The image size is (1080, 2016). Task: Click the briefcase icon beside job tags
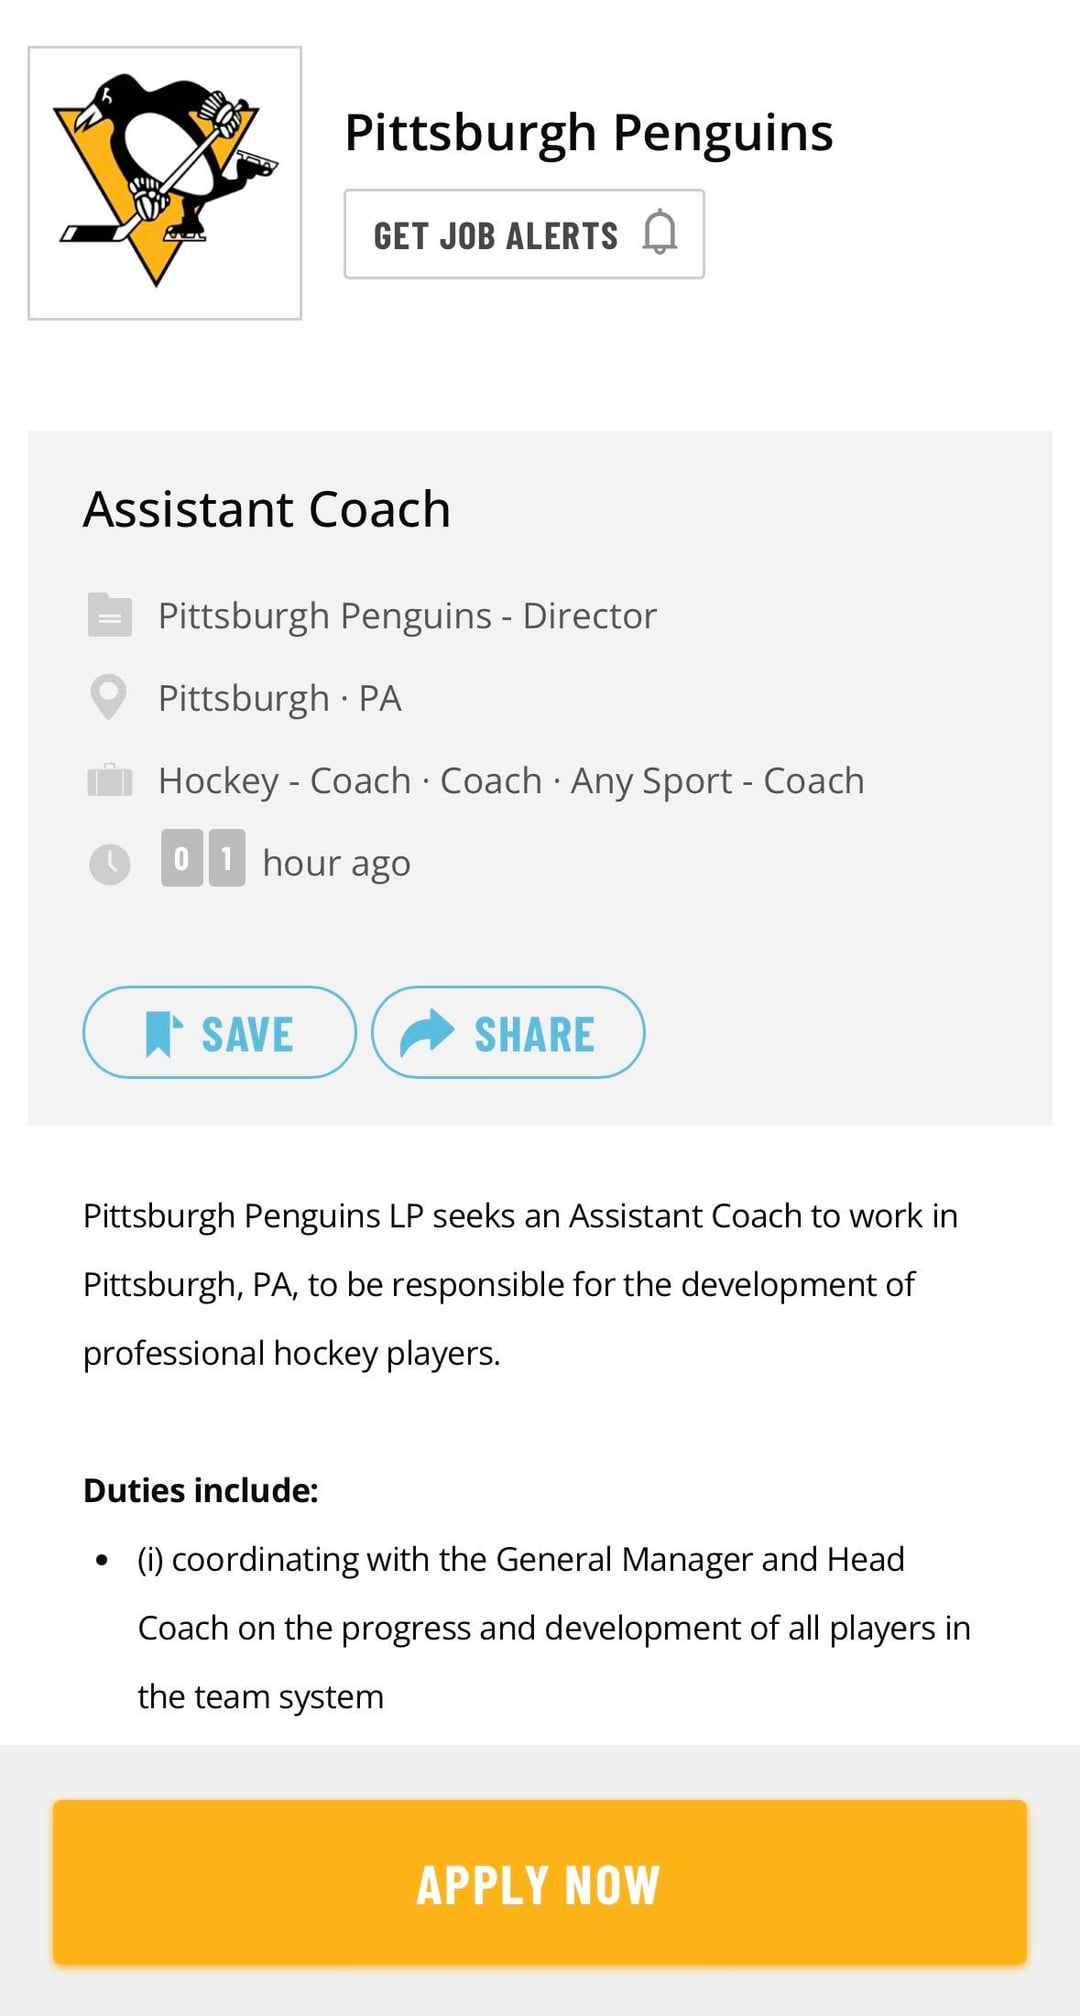pos(109,780)
